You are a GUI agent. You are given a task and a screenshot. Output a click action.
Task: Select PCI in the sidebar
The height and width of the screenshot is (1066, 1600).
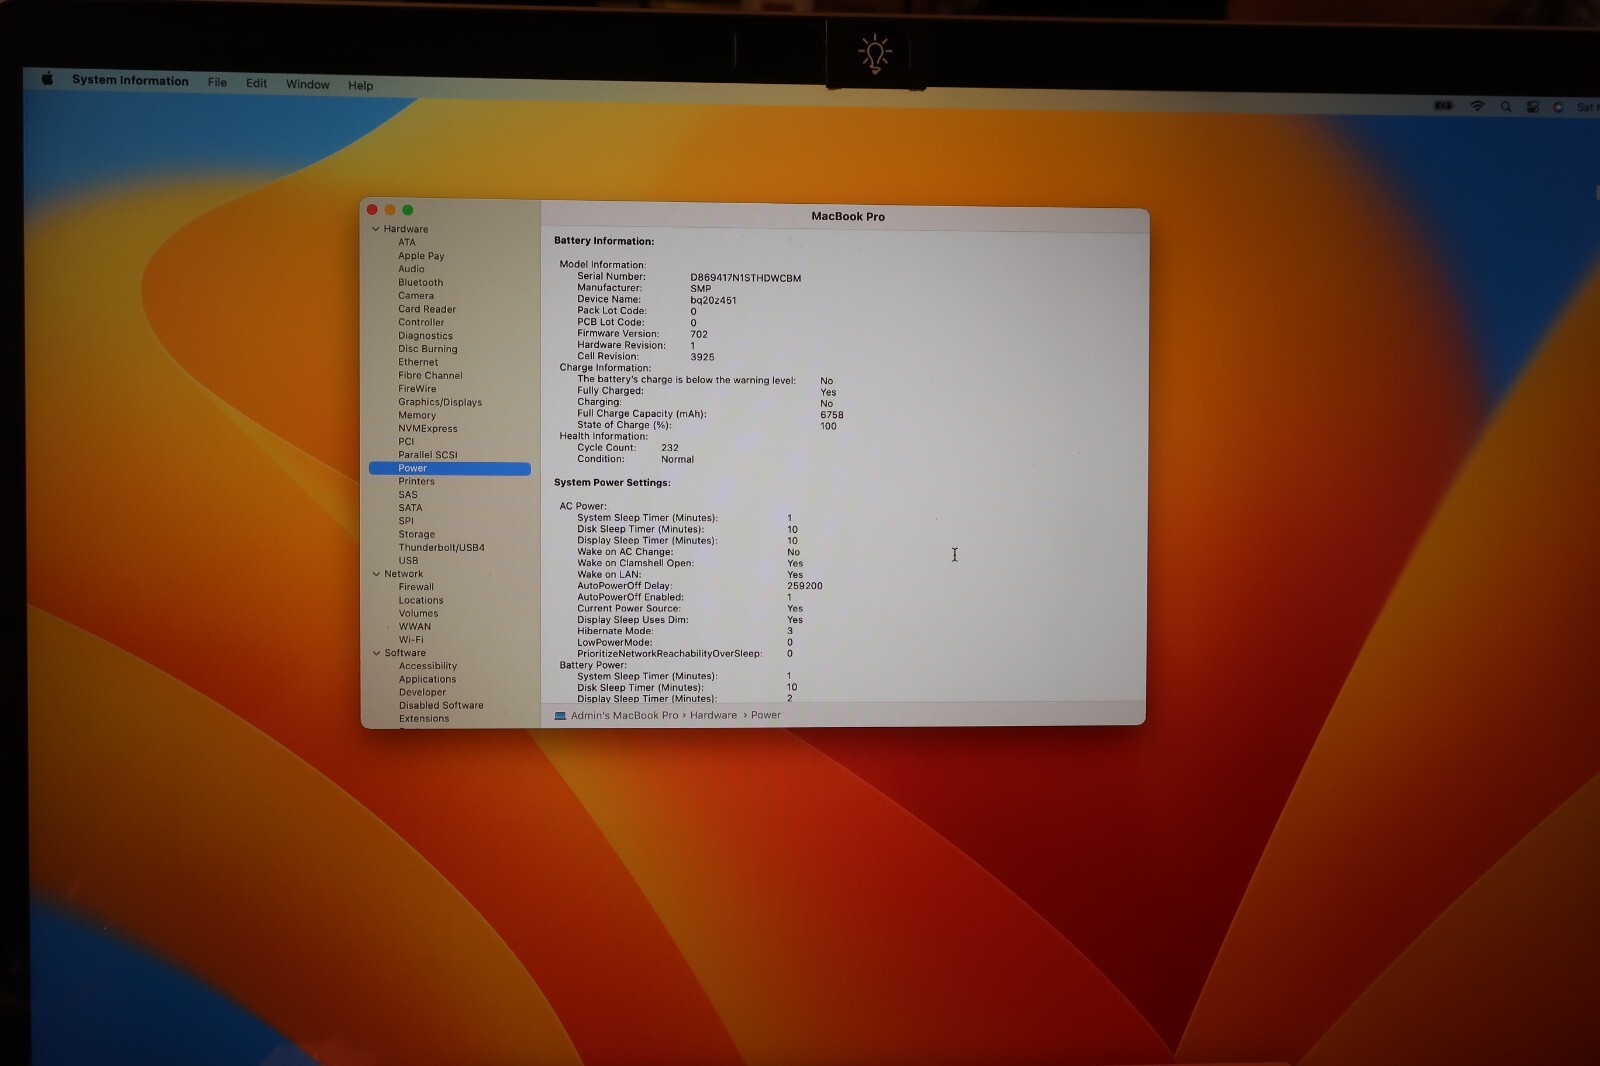406,441
